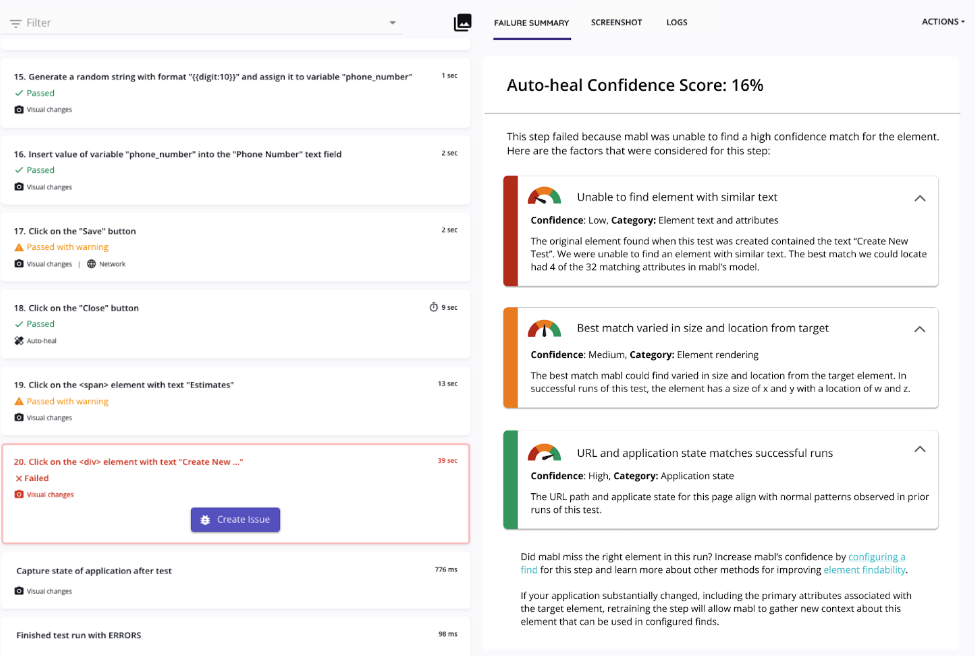This screenshot has width=975, height=656.
Task: Click the filter list icon
Action: (x=16, y=23)
